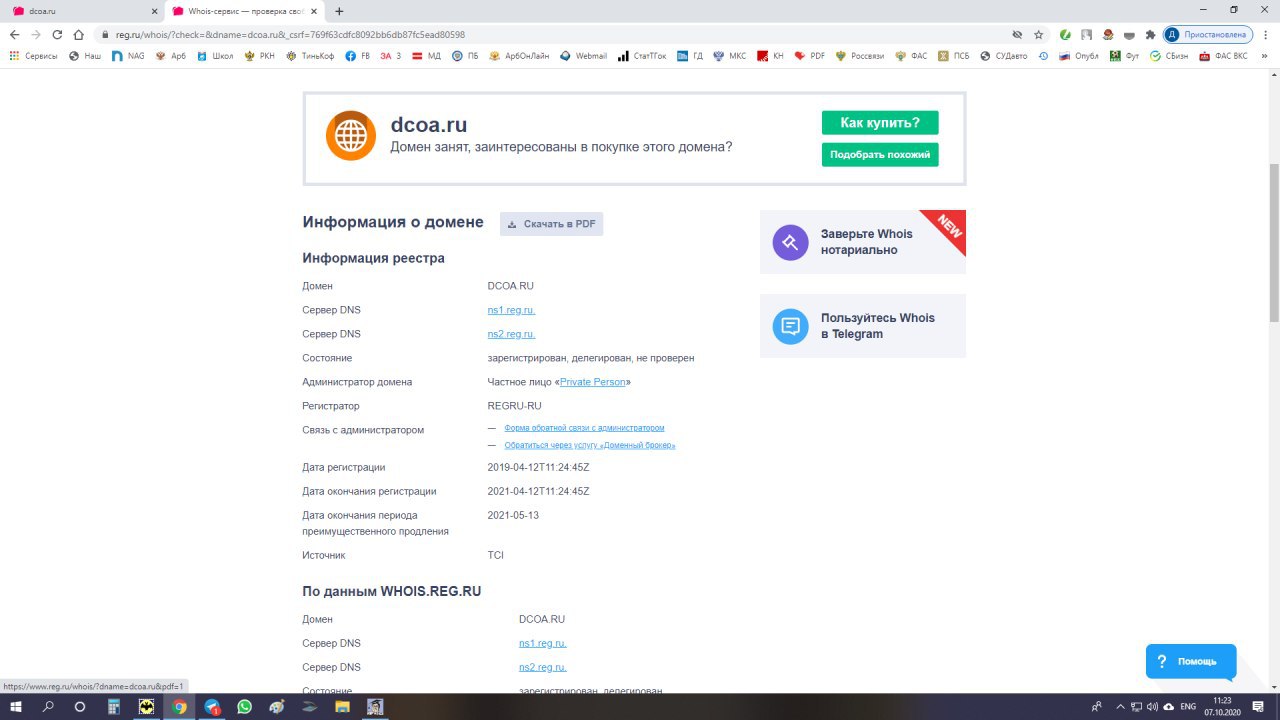Open the Webmail bookmark
This screenshot has width=1280, height=720.
tap(583, 56)
